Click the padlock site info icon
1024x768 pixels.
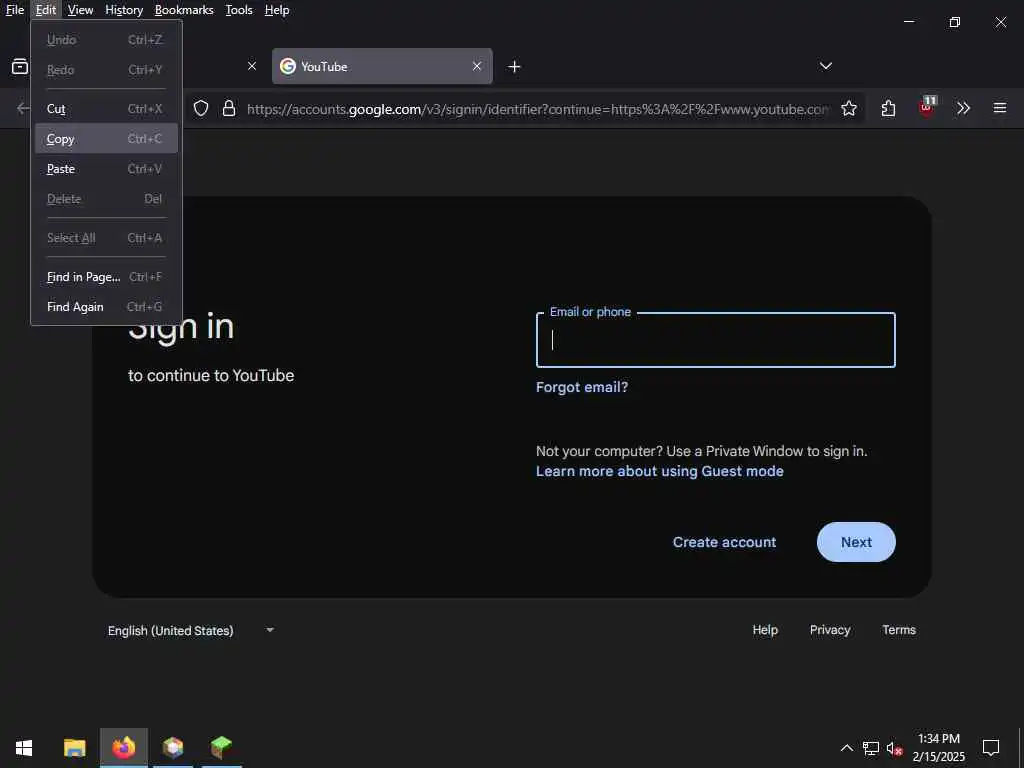229,108
